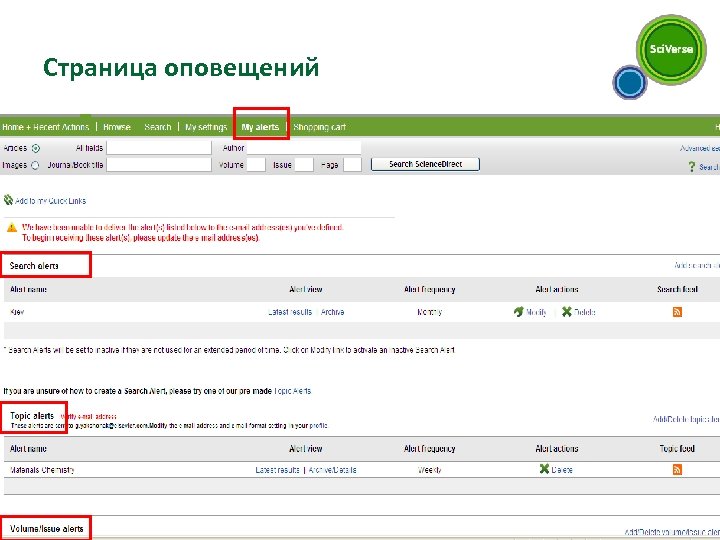This screenshot has height=540, width=720.
Task: Click the Author input field
Action: [304, 148]
